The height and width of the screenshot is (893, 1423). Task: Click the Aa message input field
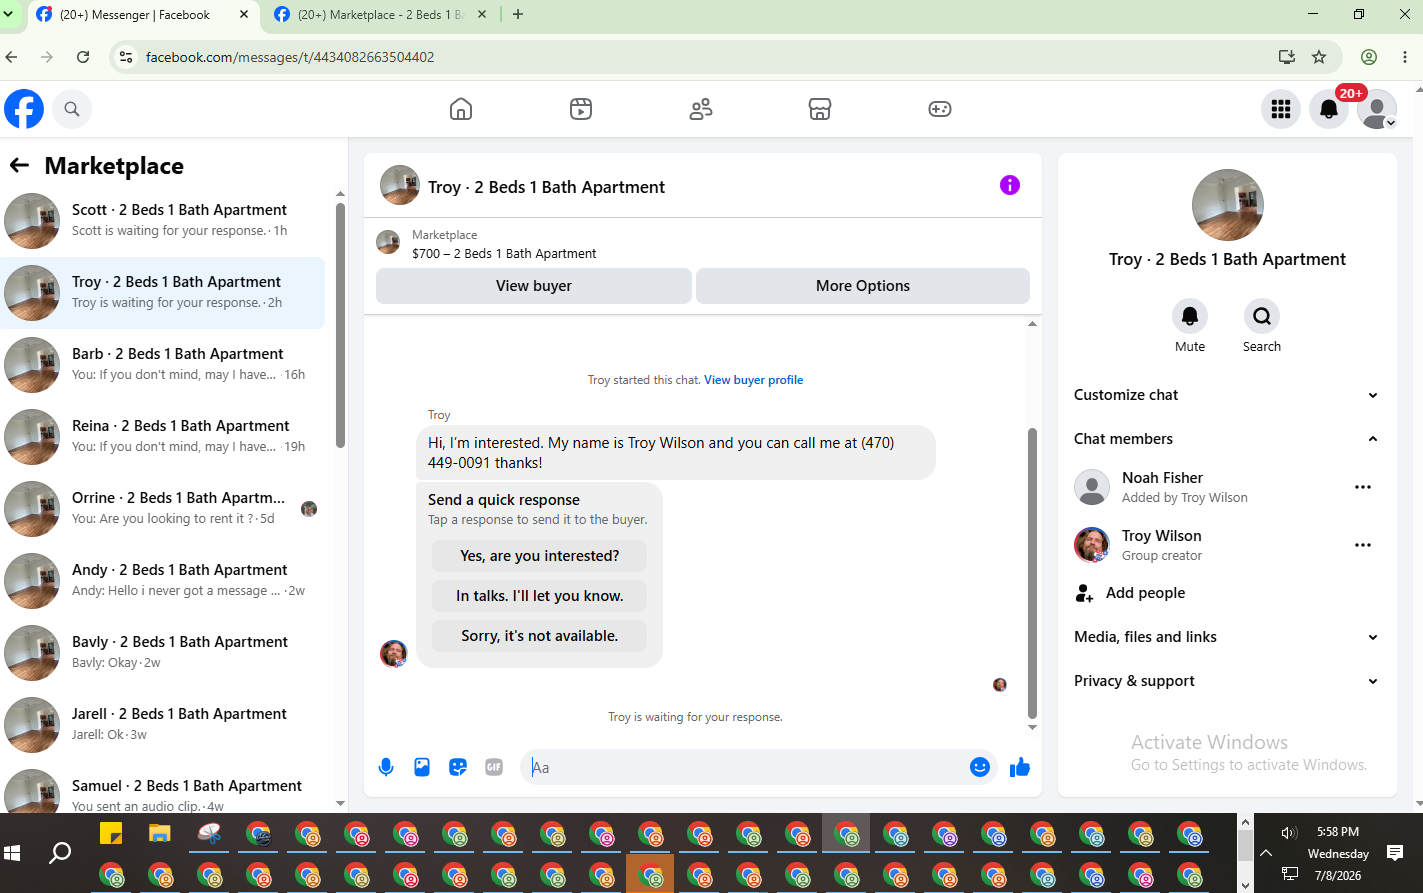(745, 767)
